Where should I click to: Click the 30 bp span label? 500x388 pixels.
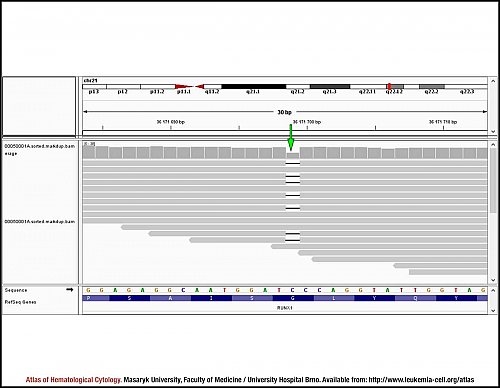[x=285, y=112]
